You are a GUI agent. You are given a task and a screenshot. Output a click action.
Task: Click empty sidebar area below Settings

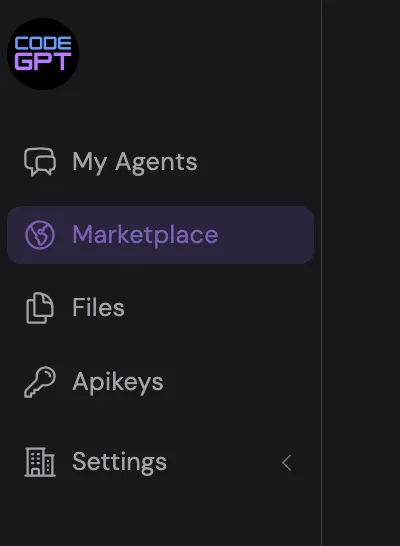(x=160, y=514)
